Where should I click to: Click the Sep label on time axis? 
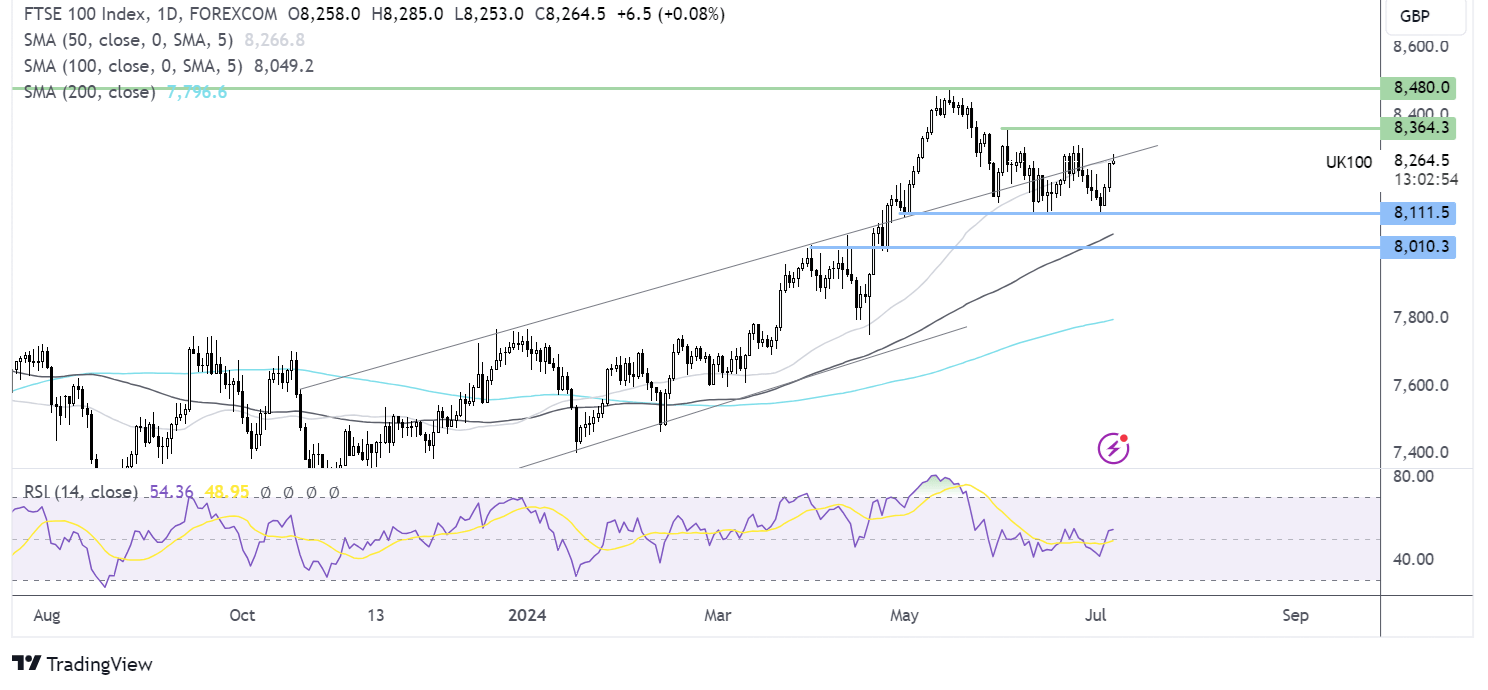[x=1295, y=615]
